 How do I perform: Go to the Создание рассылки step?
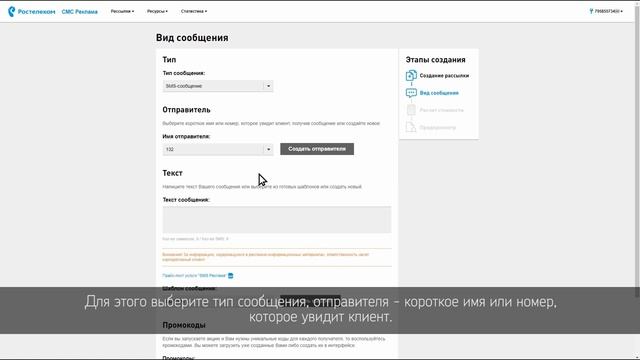pos(444,76)
